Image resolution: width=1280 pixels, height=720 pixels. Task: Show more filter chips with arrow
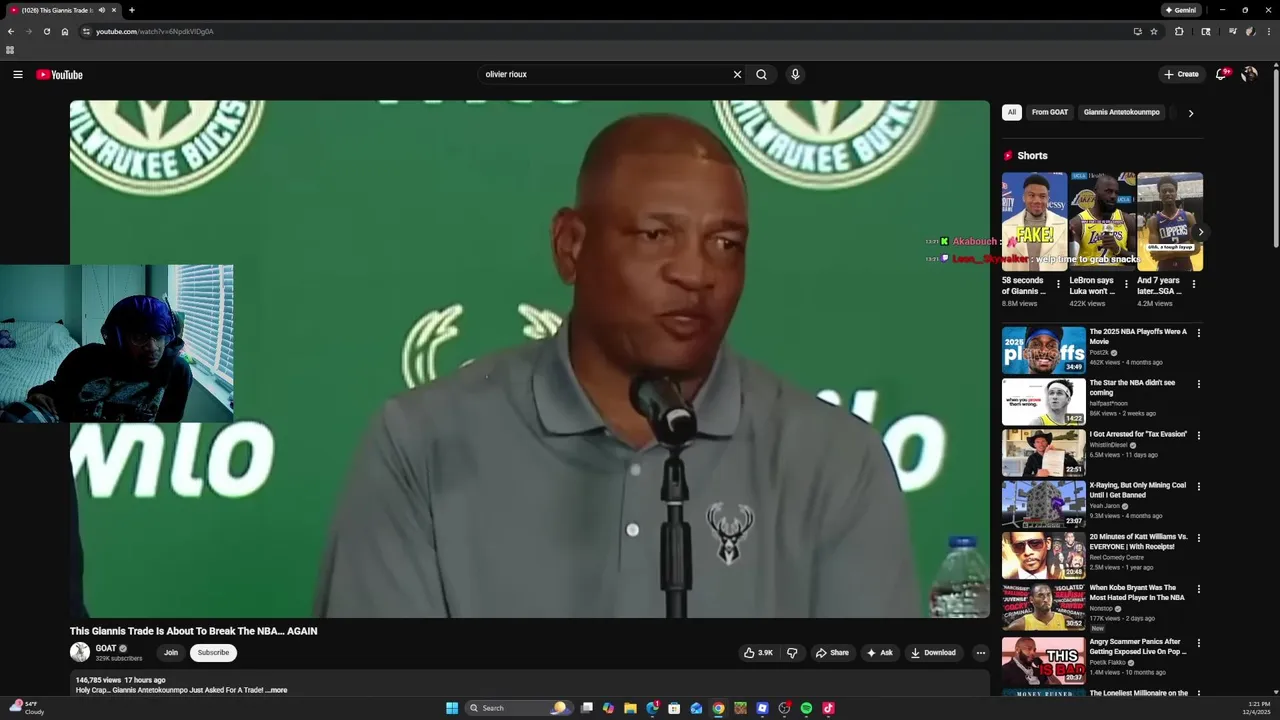(x=1190, y=113)
